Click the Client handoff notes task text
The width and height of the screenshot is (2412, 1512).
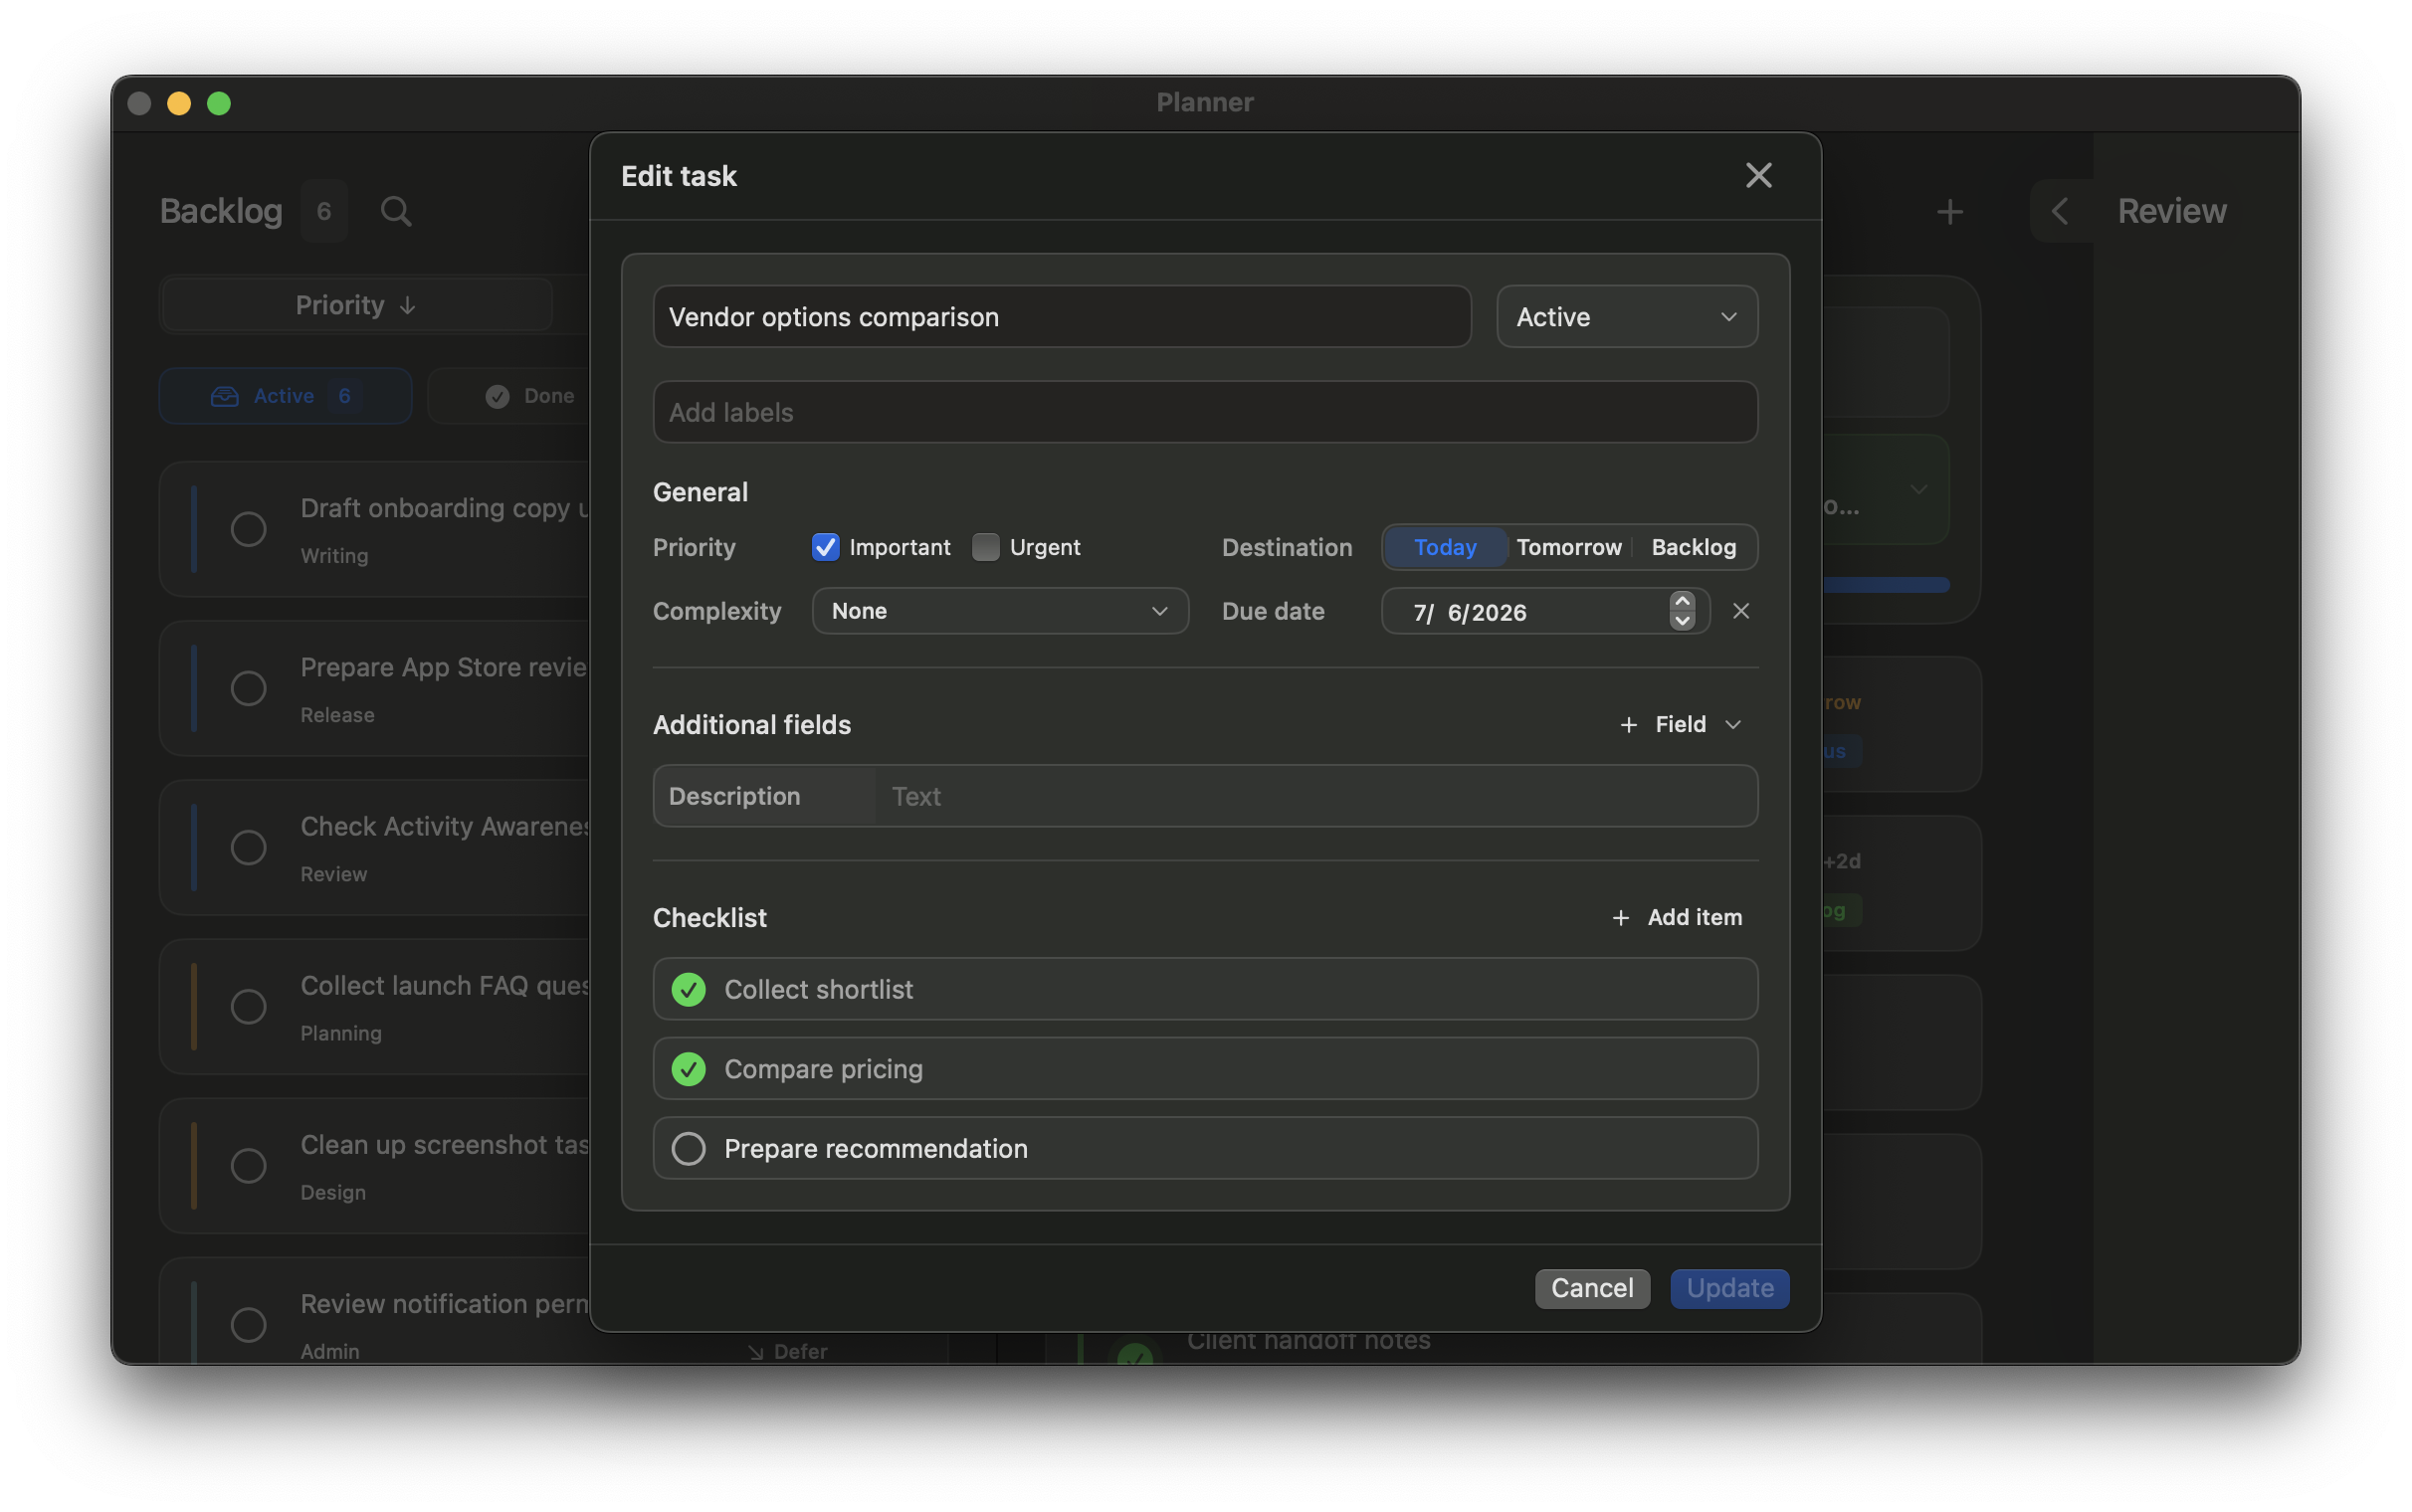click(x=1308, y=1341)
